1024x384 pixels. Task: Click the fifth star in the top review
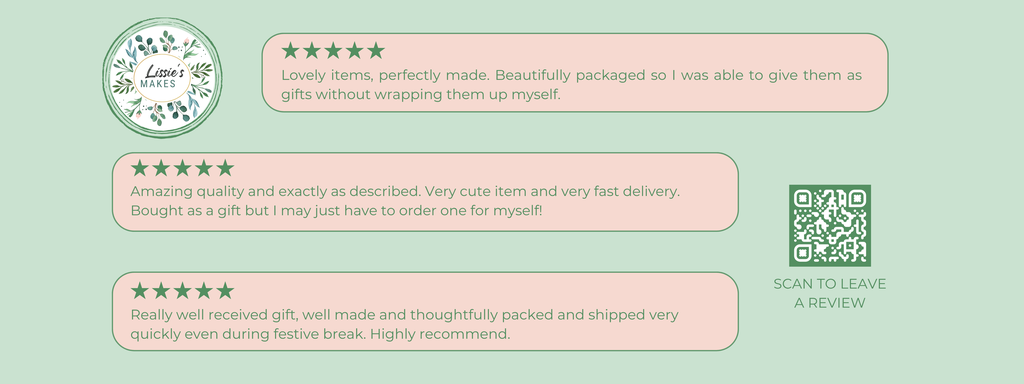pos(376,51)
